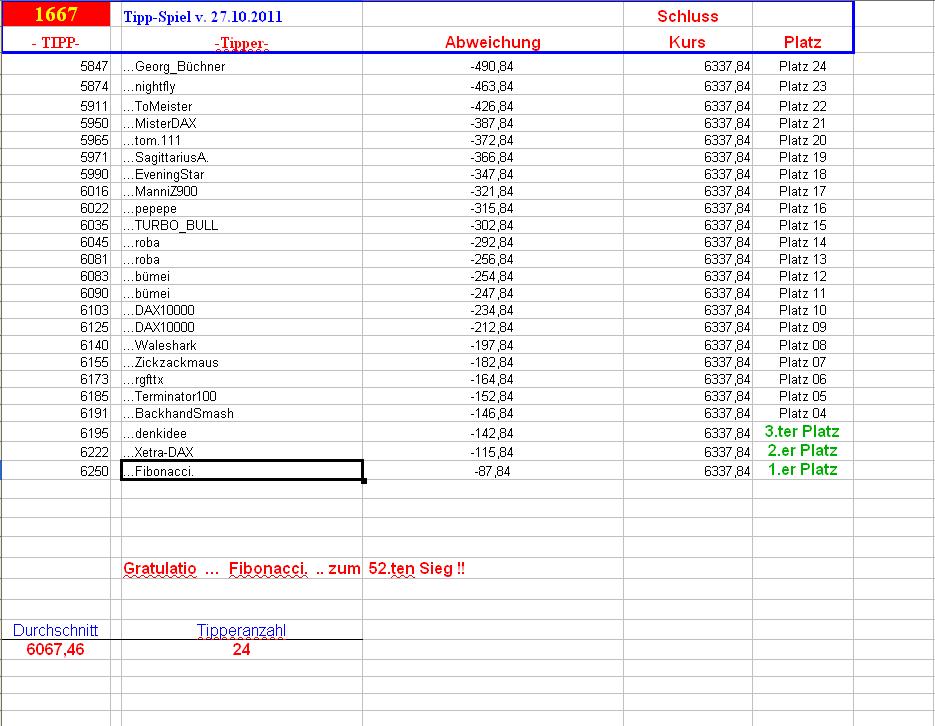Select the '...Waleshark' cell
Viewport: 935px width, 726px height.
[x=242, y=345]
